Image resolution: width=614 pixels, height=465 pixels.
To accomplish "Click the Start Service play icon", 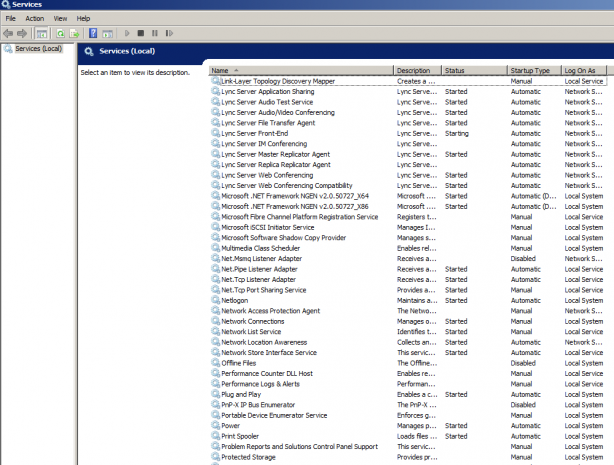I will coord(127,33).
